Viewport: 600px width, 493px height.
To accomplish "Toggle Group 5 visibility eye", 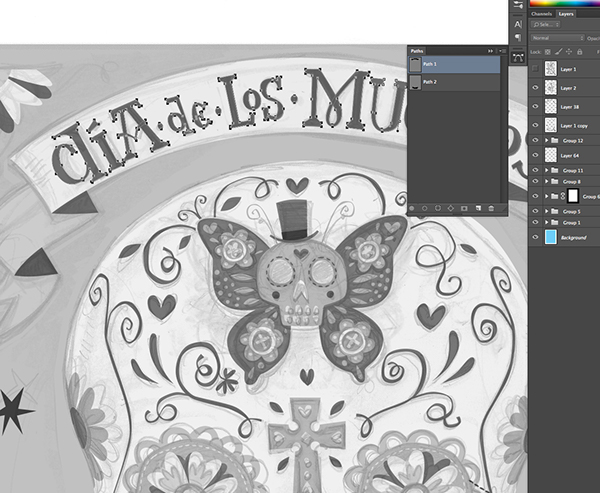I will (535, 211).
